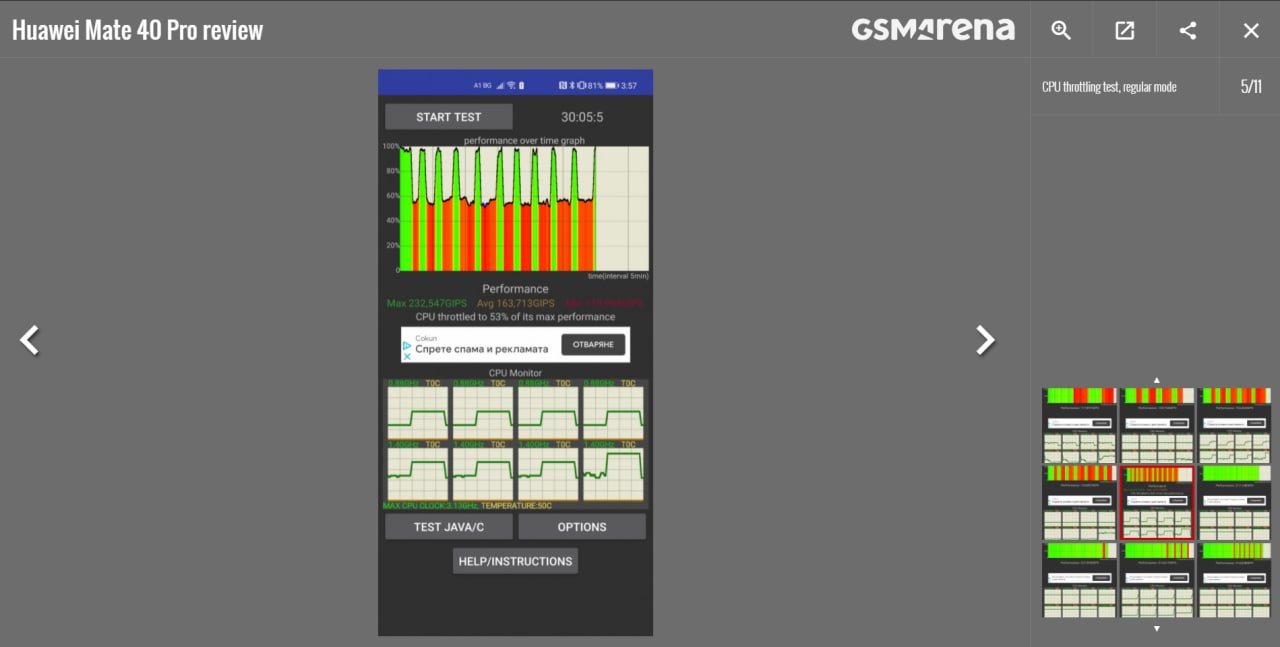The width and height of the screenshot is (1280, 647).
Task: Click the Bluetooth icon in phone status bar
Action: (572, 85)
